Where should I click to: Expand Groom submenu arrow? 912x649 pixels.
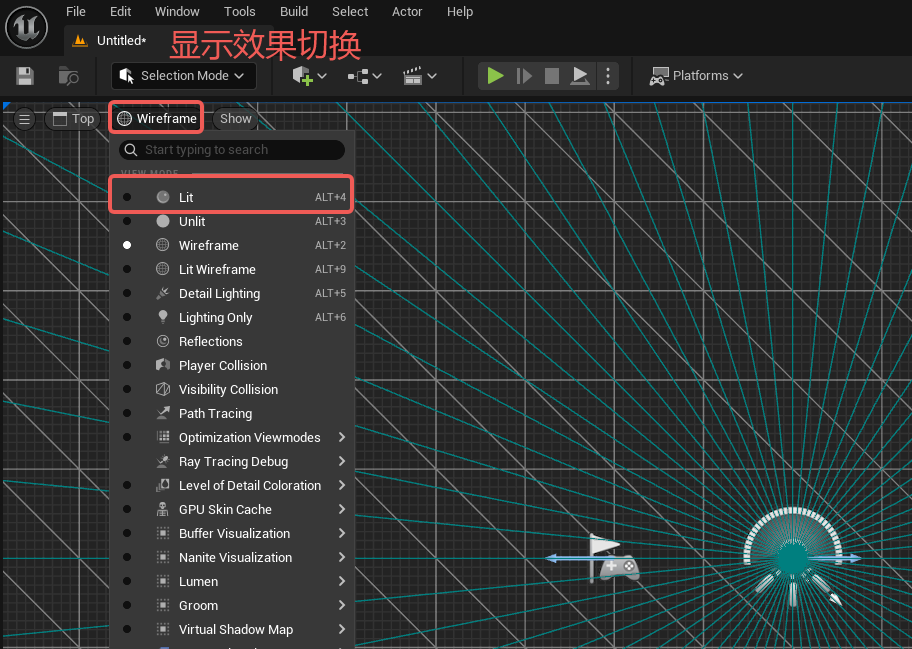click(342, 605)
